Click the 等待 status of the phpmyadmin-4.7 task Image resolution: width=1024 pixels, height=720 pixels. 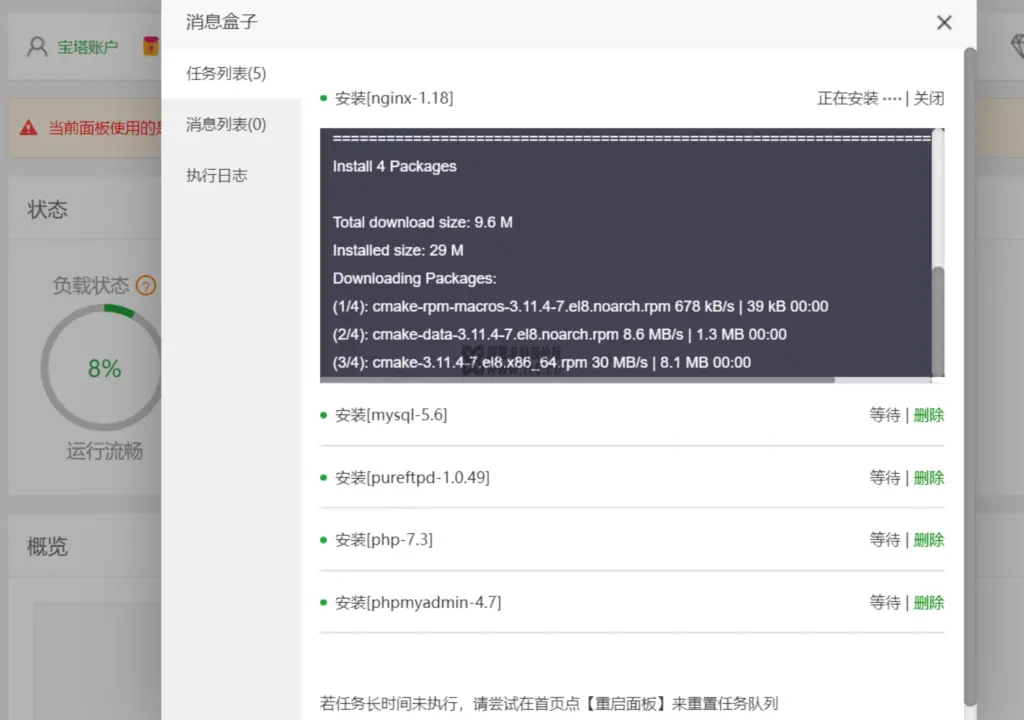tap(885, 602)
